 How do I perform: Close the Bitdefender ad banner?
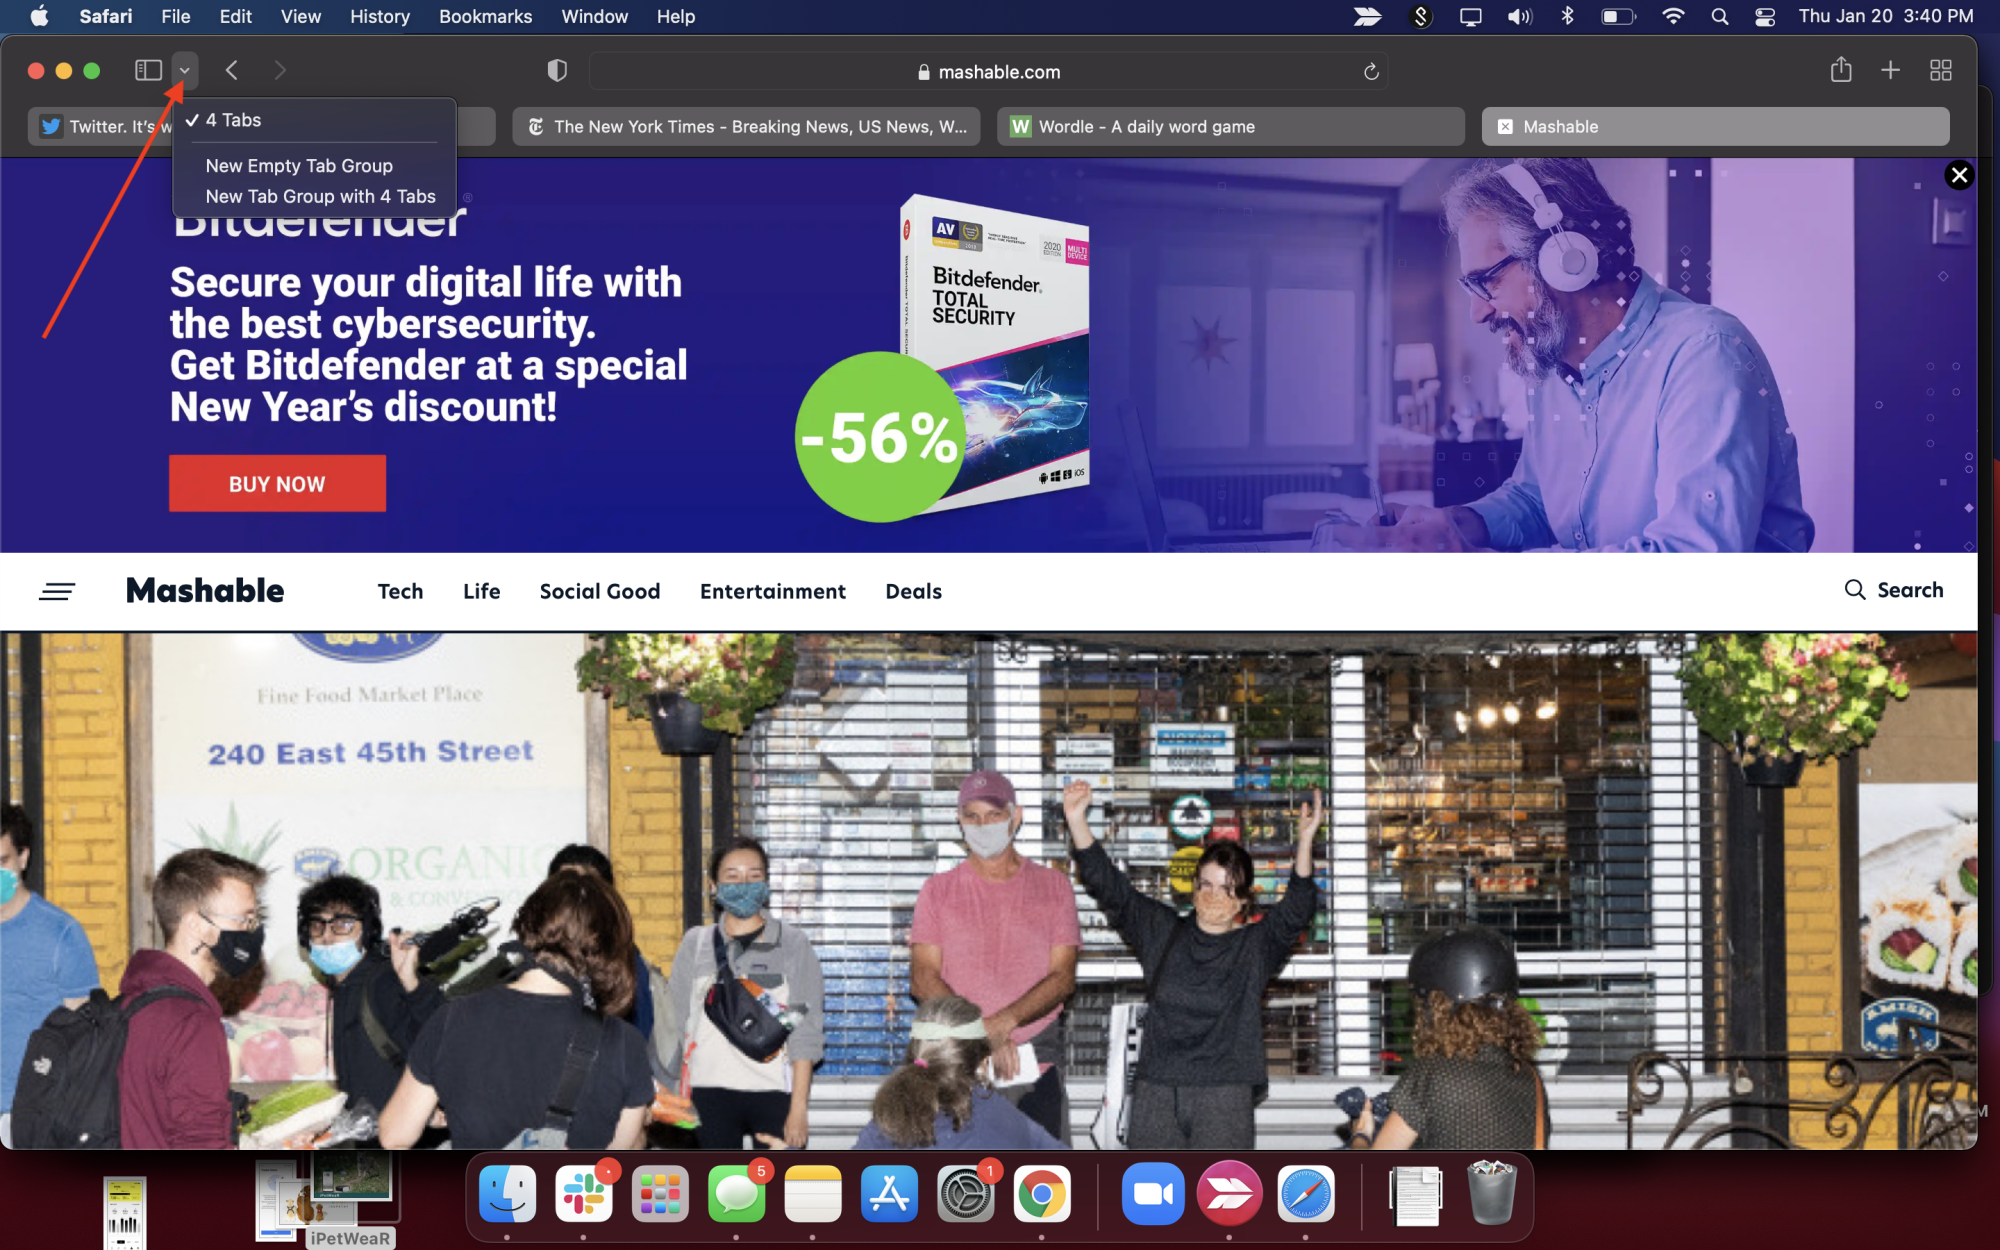(1959, 175)
